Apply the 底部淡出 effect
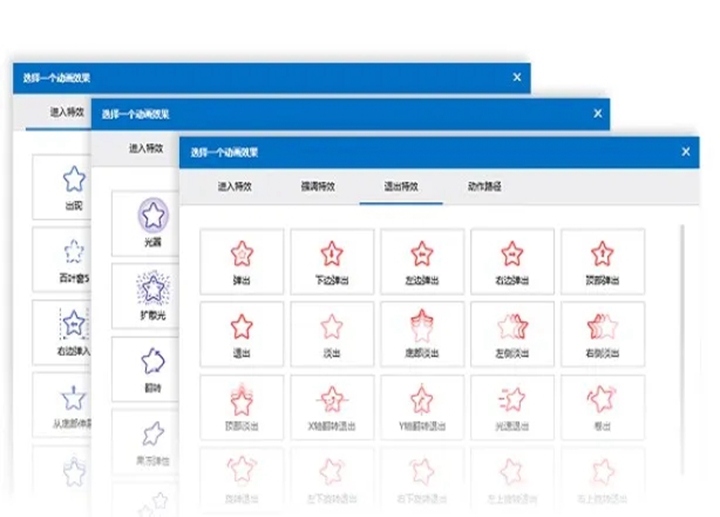 422,334
